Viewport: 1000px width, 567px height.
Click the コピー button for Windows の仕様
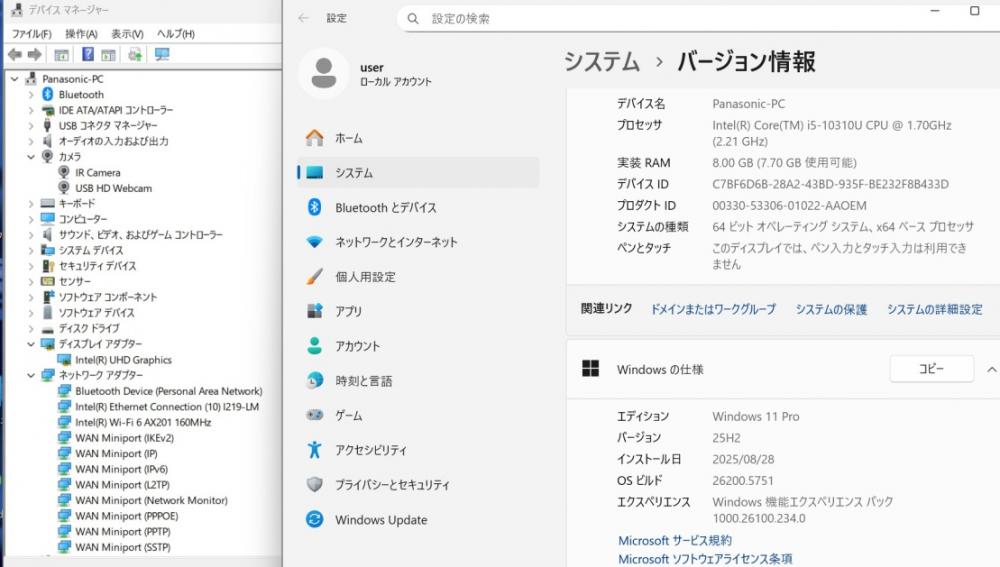(x=932, y=369)
